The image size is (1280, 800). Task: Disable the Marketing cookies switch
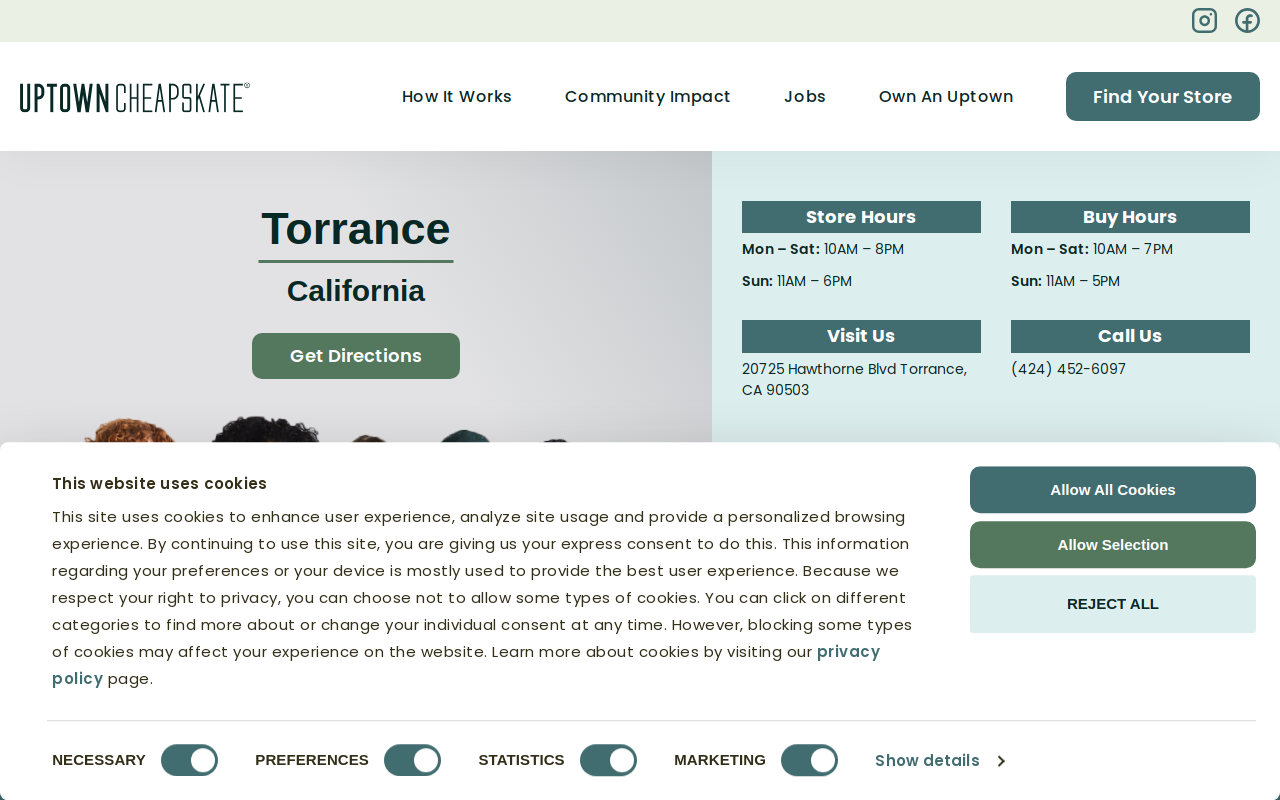(809, 760)
